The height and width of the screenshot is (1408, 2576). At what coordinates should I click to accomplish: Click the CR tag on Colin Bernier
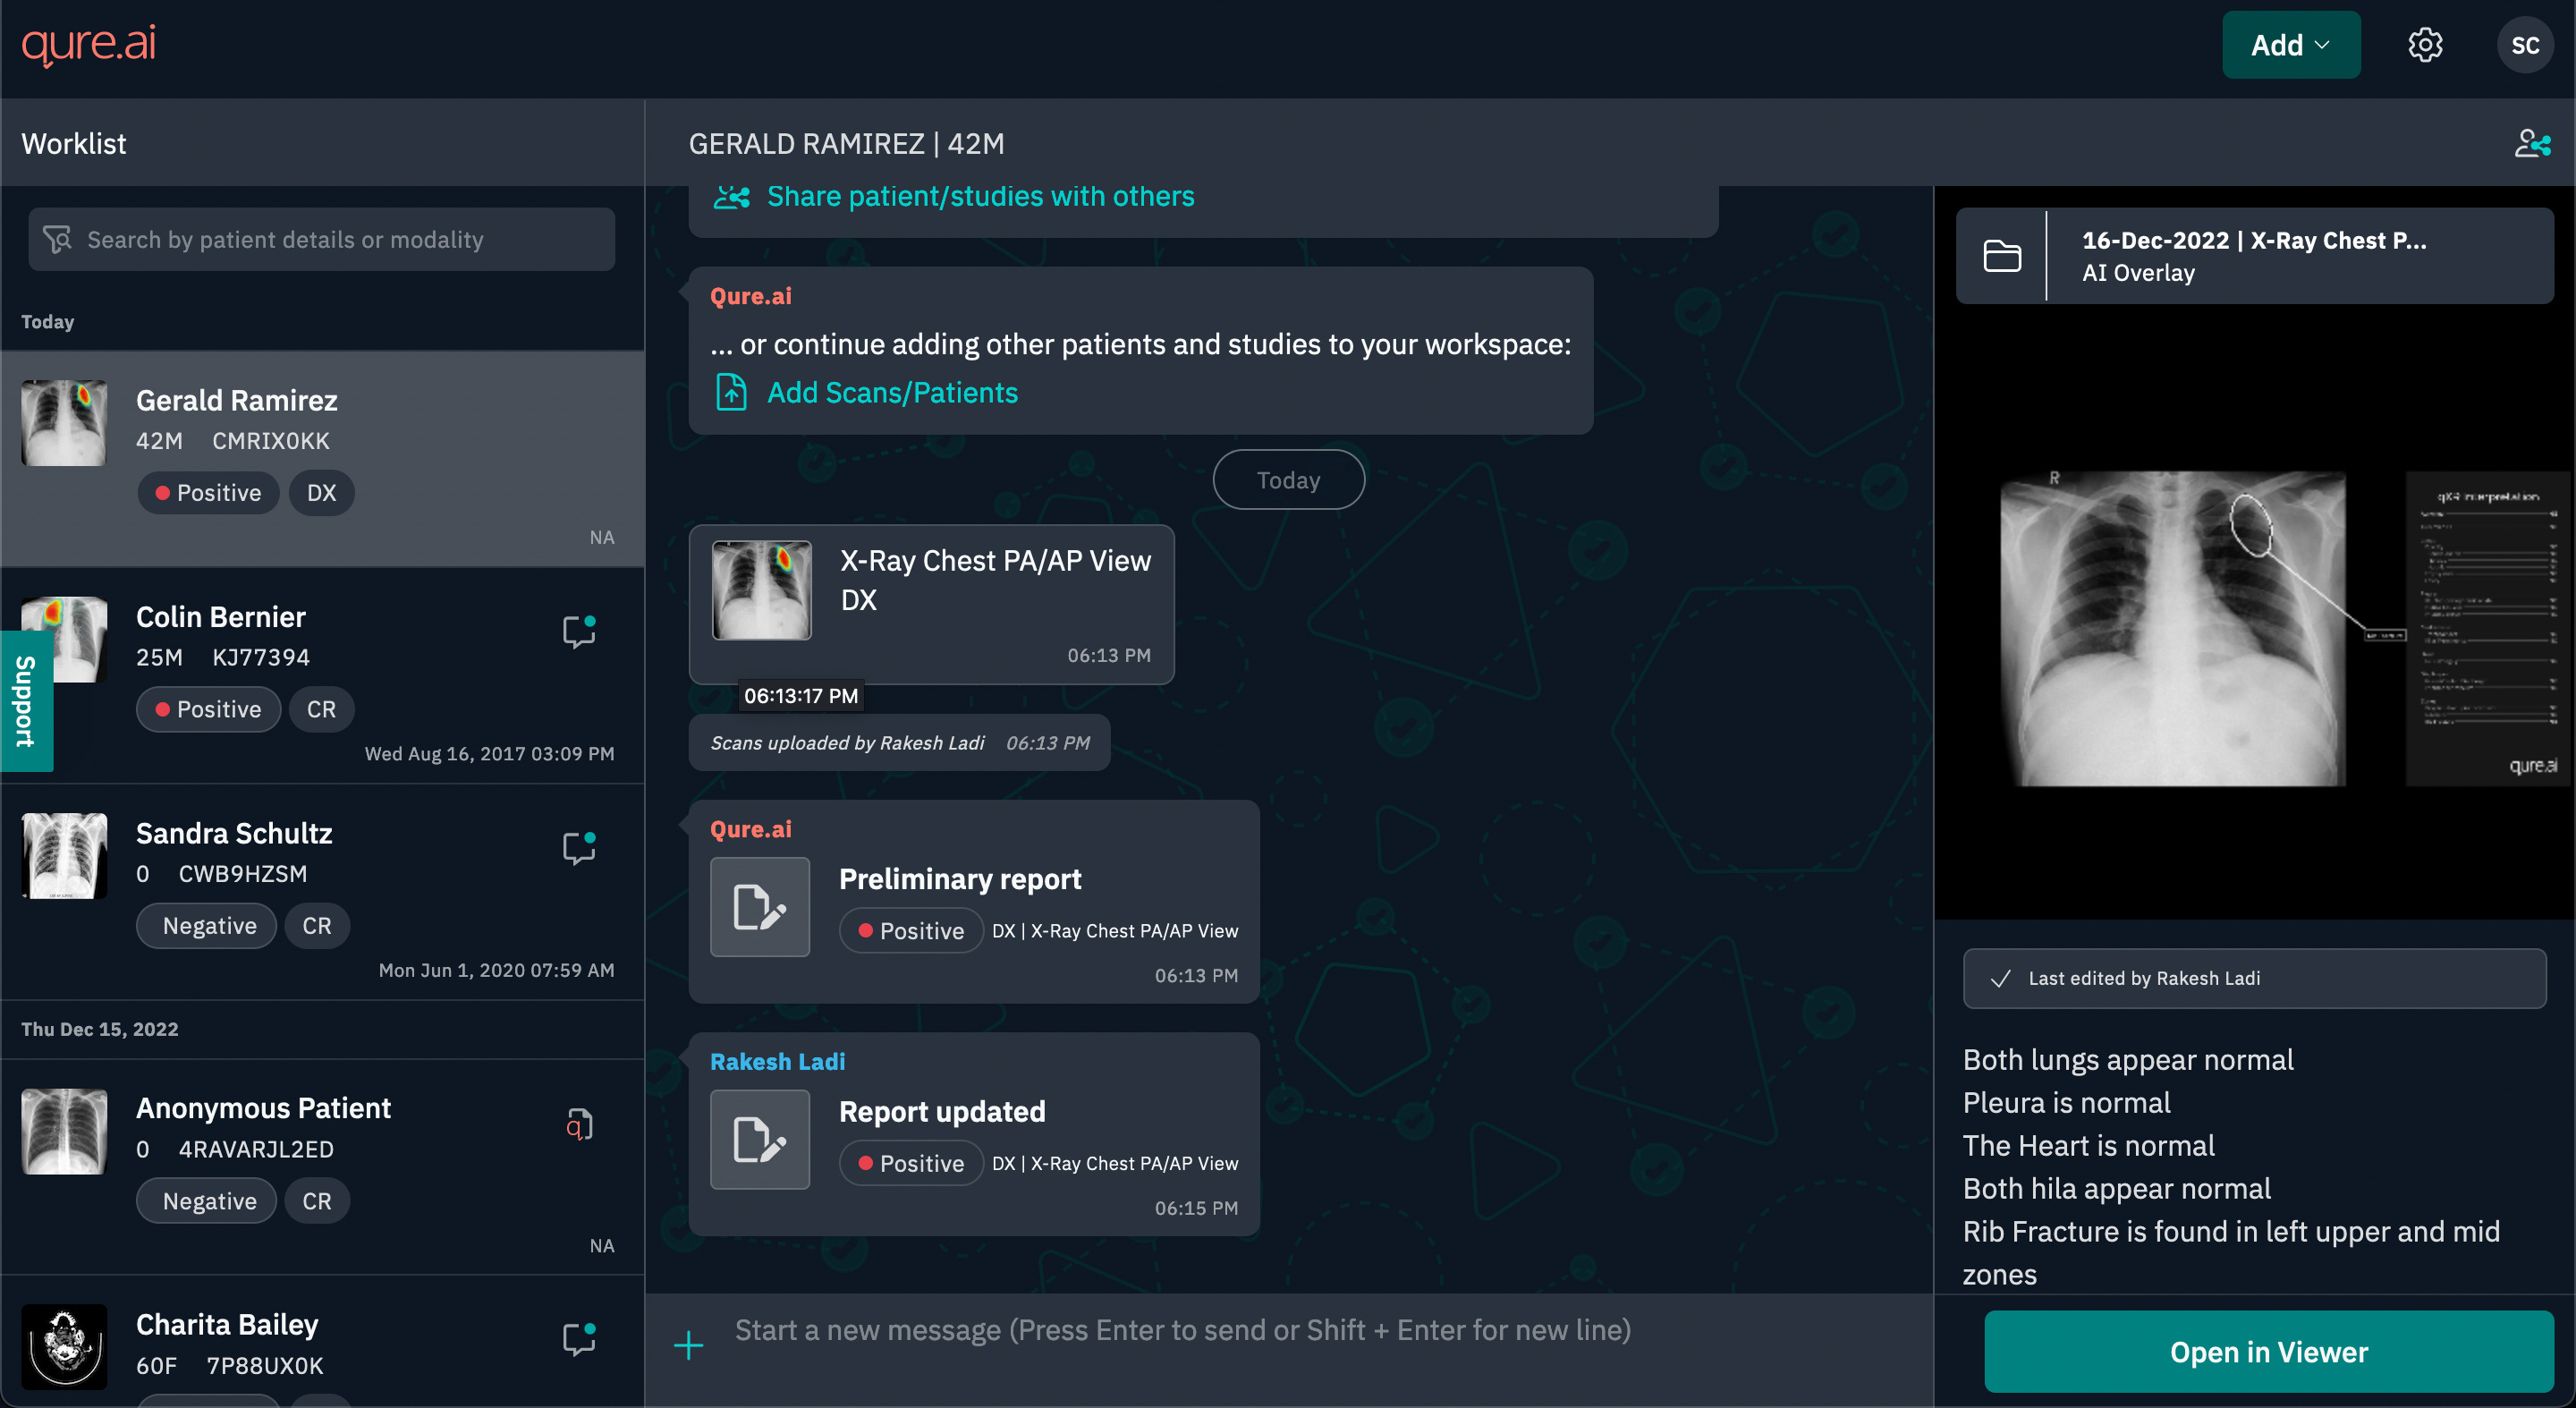(x=321, y=709)
